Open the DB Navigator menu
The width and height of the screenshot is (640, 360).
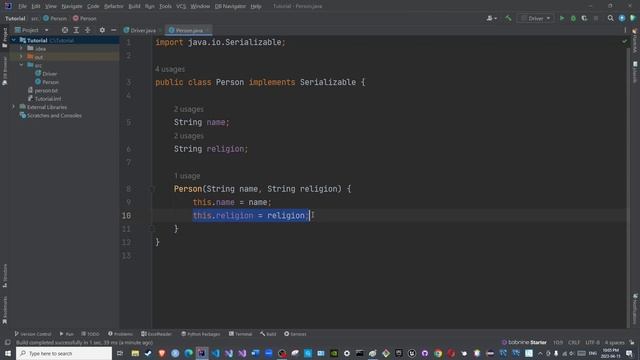point(230,6)
